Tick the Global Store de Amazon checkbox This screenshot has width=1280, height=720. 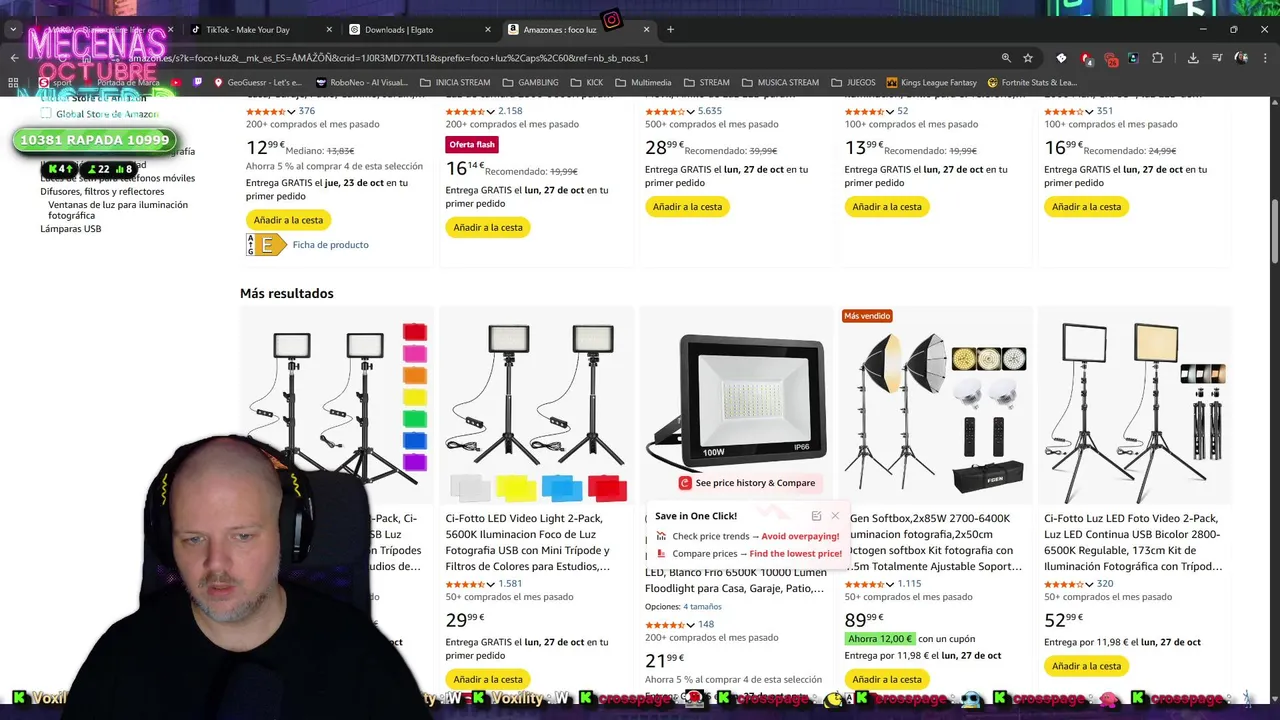point(46,114)
